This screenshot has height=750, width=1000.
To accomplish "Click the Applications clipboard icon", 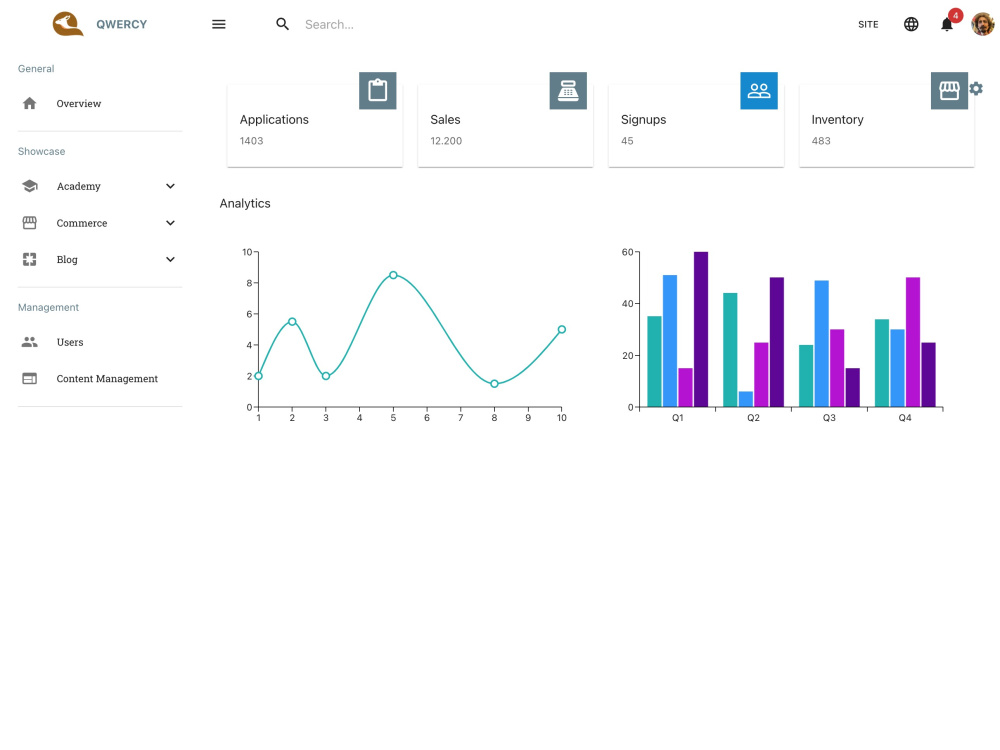I will point(377,90).
